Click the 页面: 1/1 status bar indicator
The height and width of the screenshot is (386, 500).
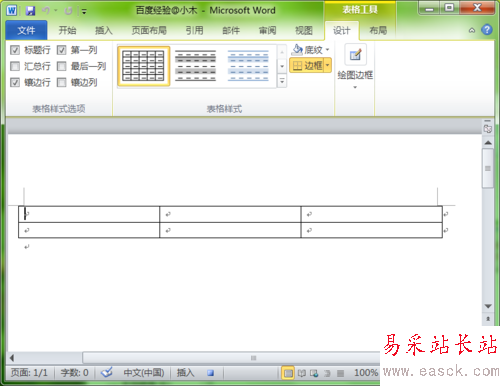pos(29,372)
